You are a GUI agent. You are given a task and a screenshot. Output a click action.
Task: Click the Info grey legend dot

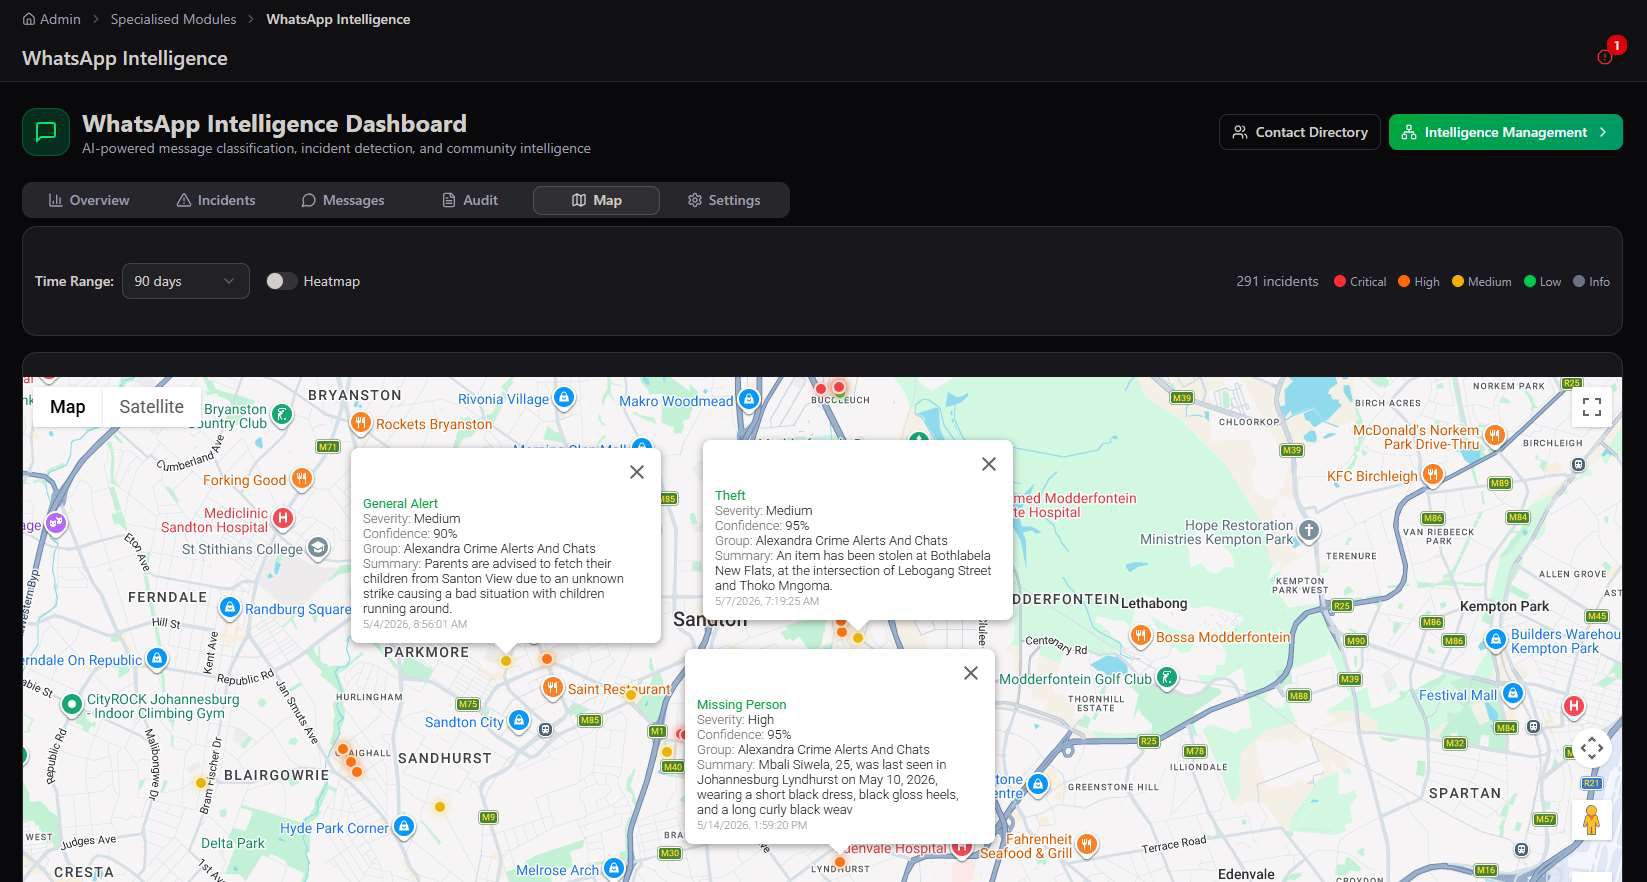pyautogui.click(x=1579, y=281)
